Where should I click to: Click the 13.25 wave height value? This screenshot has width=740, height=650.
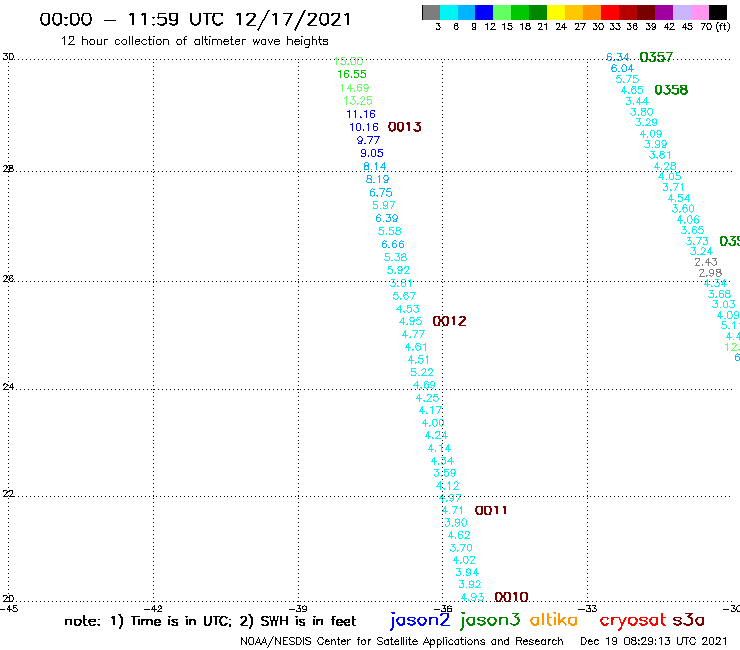(358, 101)
